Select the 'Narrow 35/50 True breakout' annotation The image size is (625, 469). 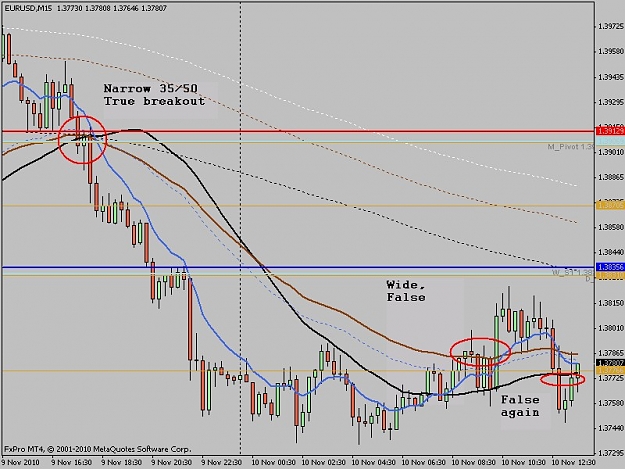[x=154, y=95]
